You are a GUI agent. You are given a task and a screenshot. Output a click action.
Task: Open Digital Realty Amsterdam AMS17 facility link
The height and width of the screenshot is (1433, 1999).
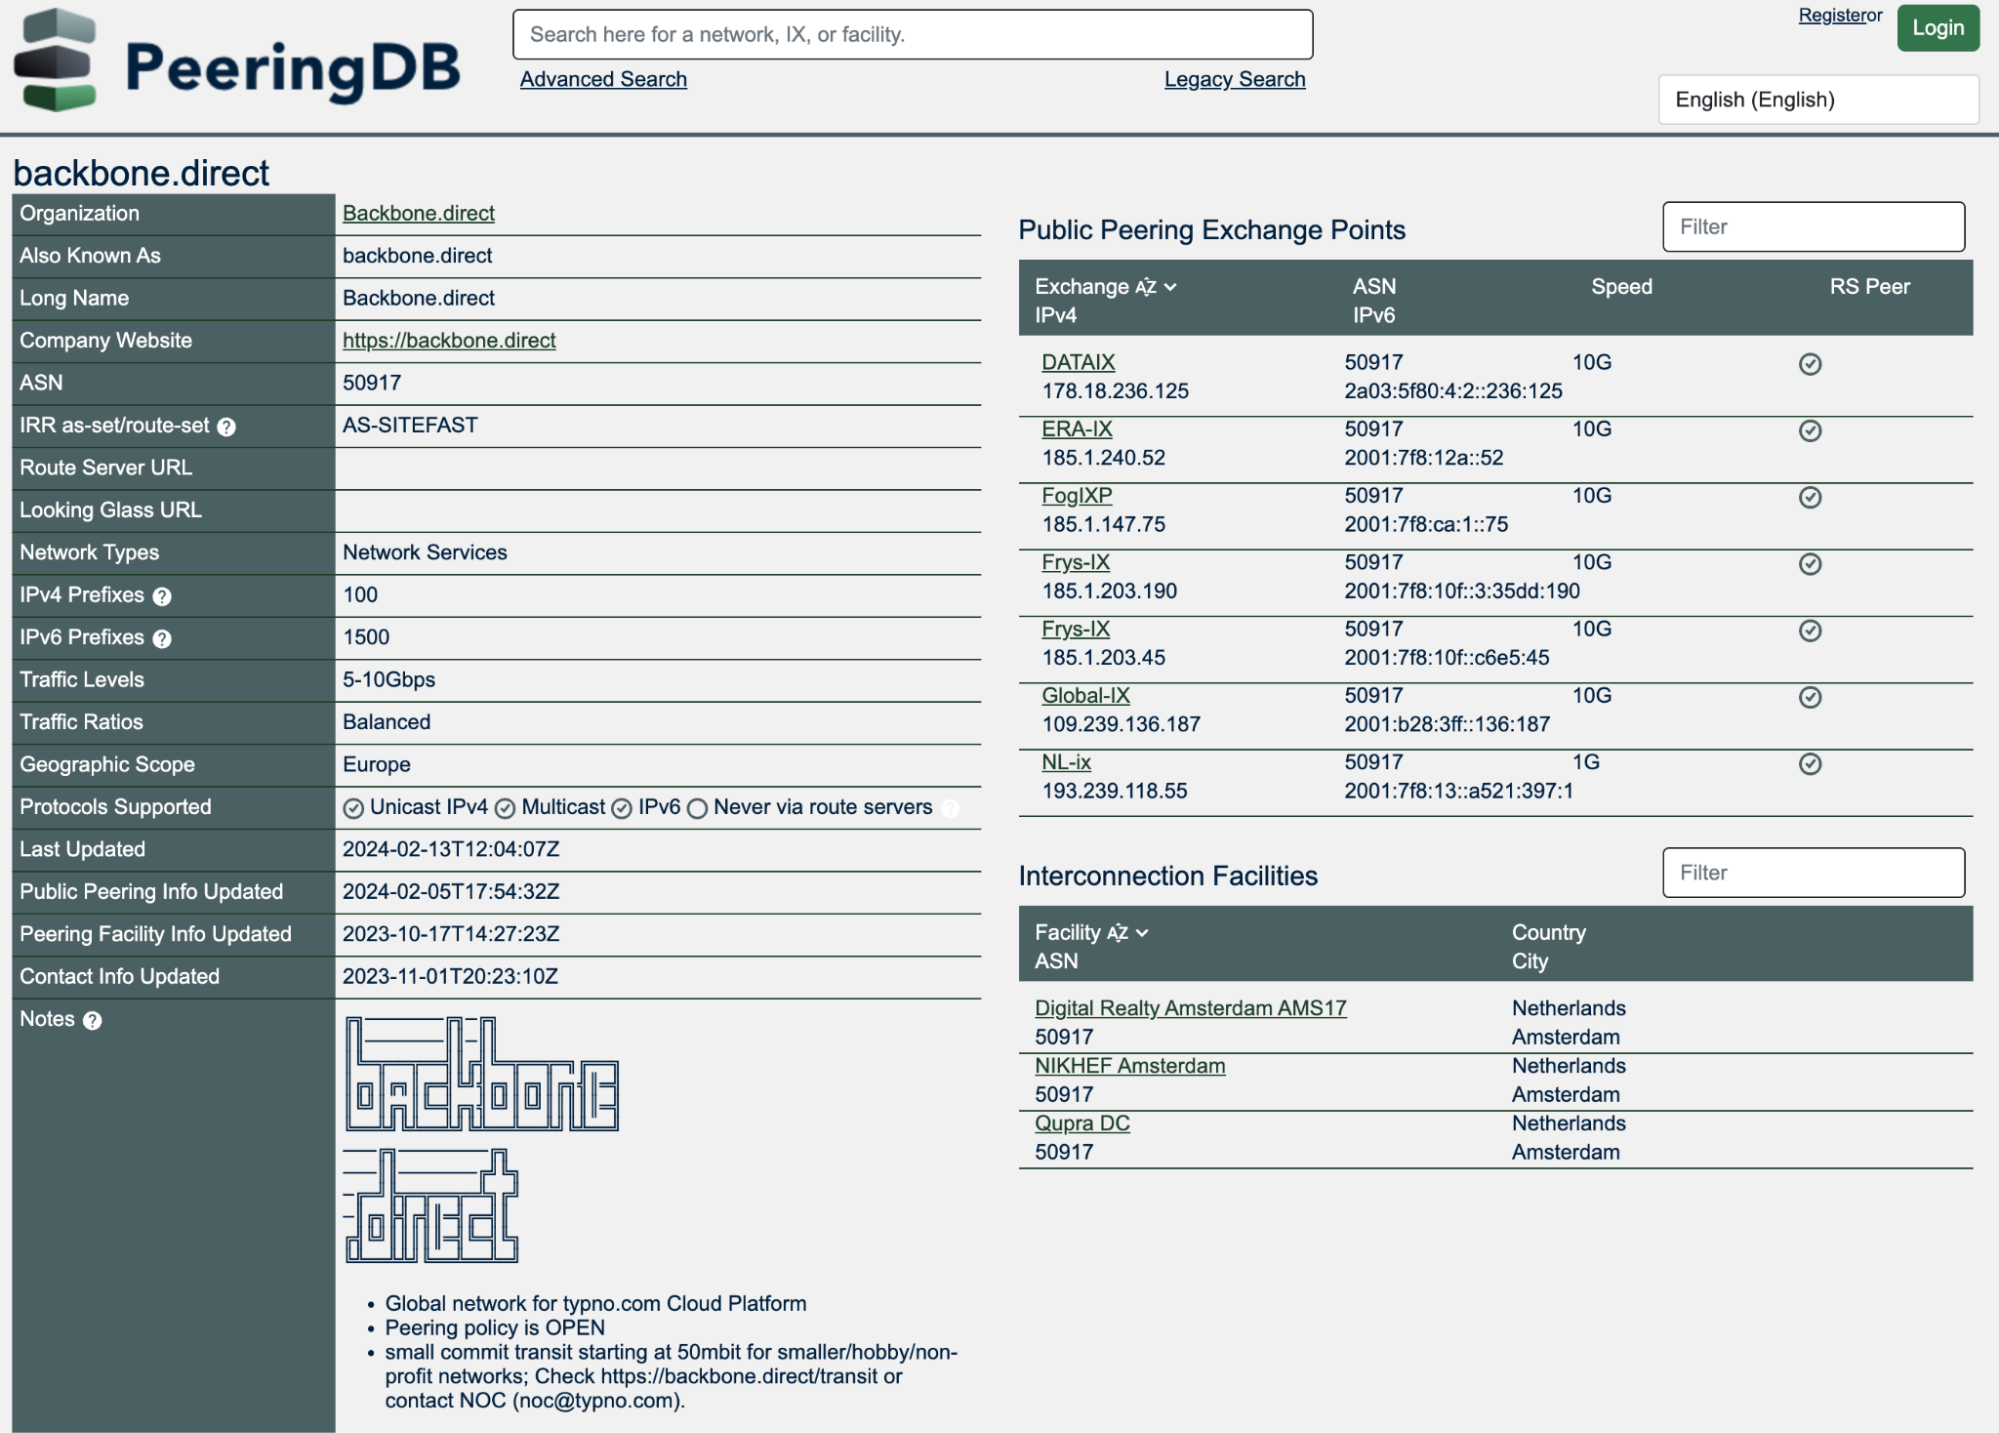tap(1190, 1008)
